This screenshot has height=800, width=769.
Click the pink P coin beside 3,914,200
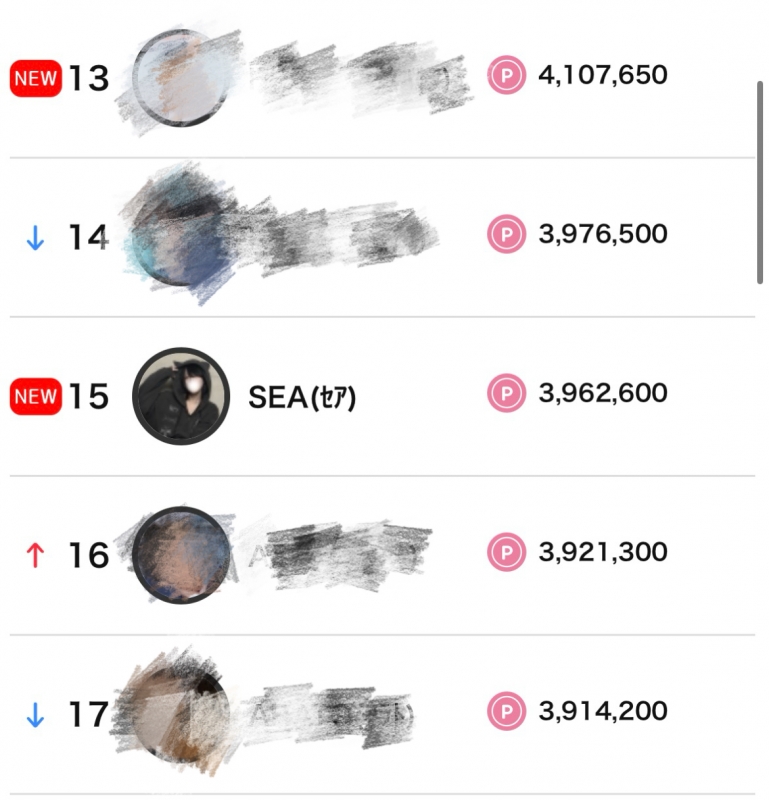coord(507,712)
